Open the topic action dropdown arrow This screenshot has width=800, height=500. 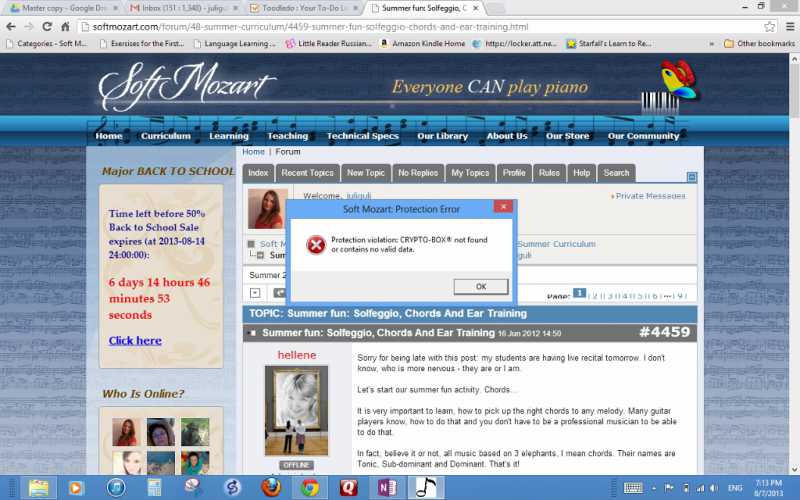[255, 293]
